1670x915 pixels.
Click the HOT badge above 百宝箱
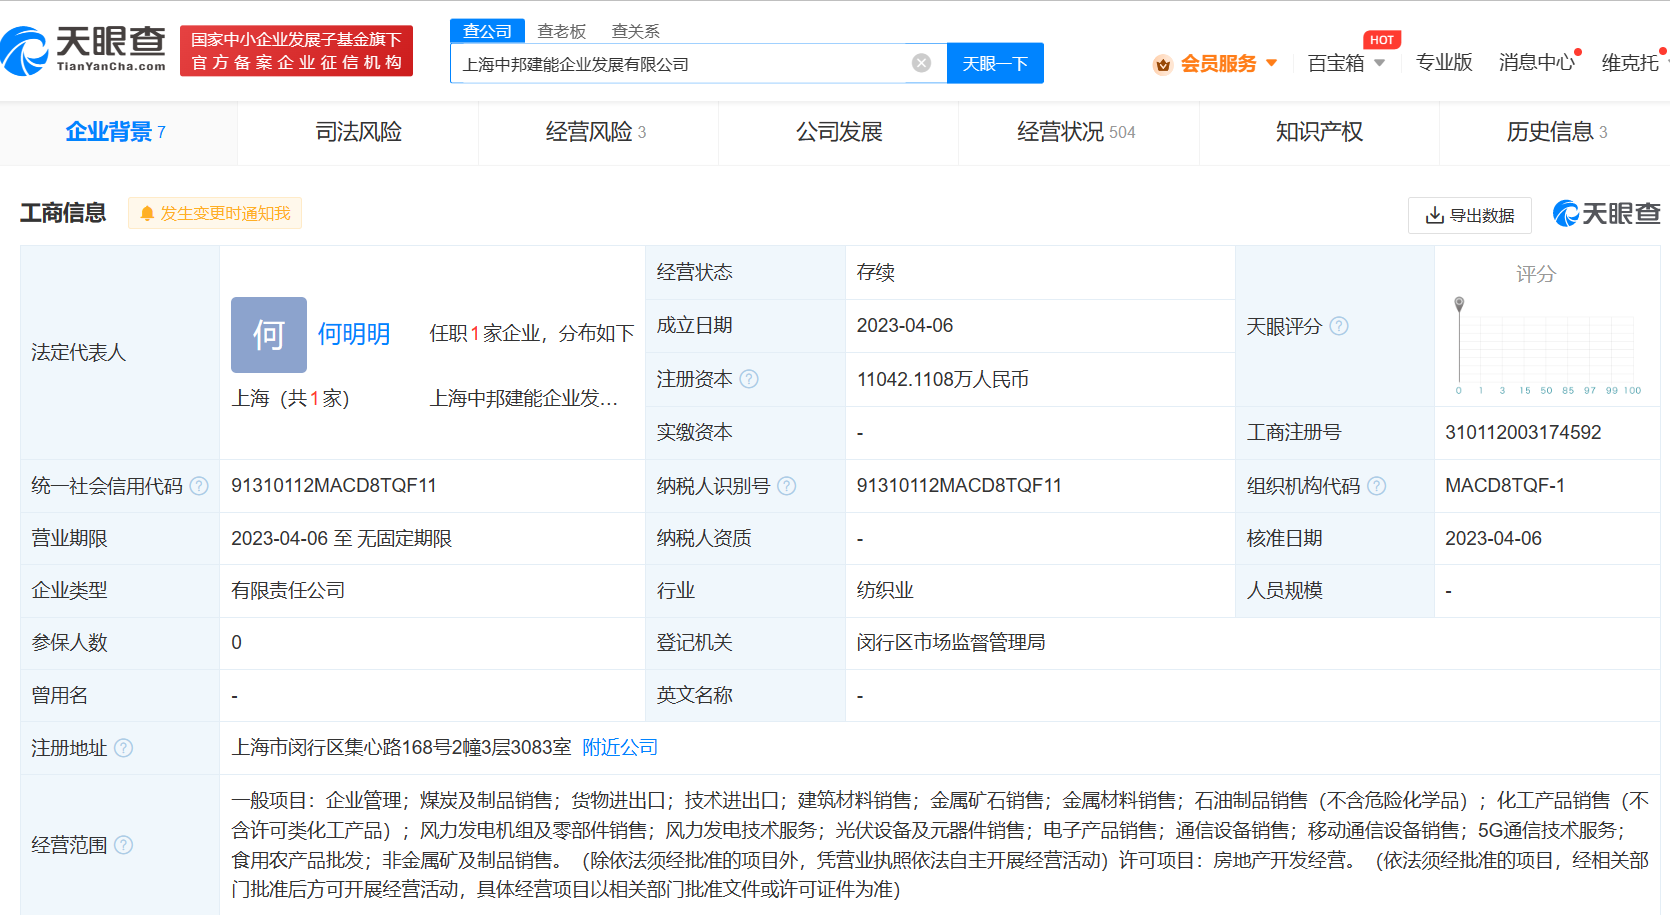click(1382, 40)
